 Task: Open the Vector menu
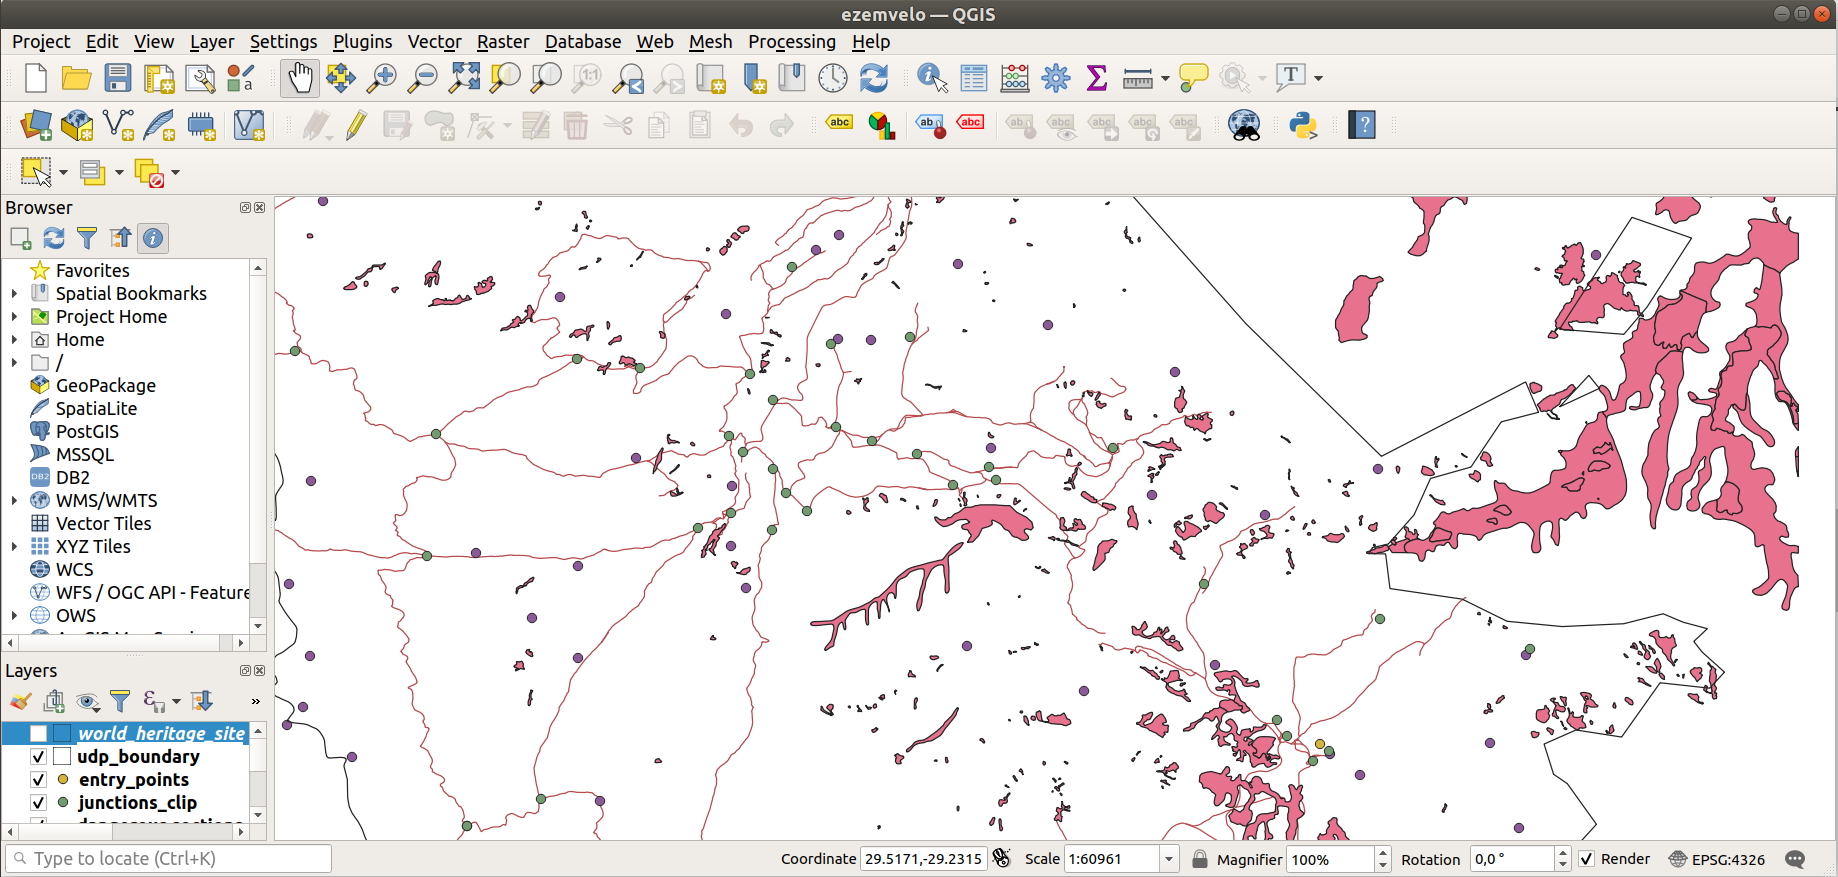[434, 42]
